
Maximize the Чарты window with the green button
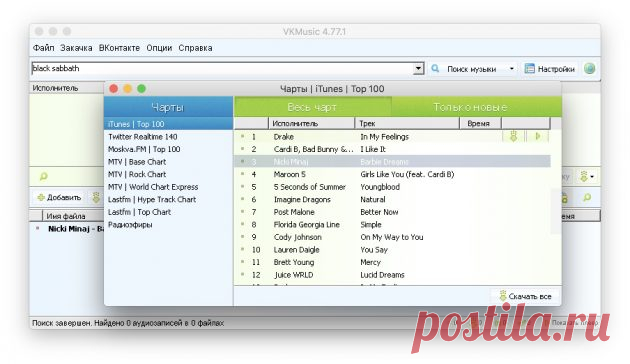[141, 88]
